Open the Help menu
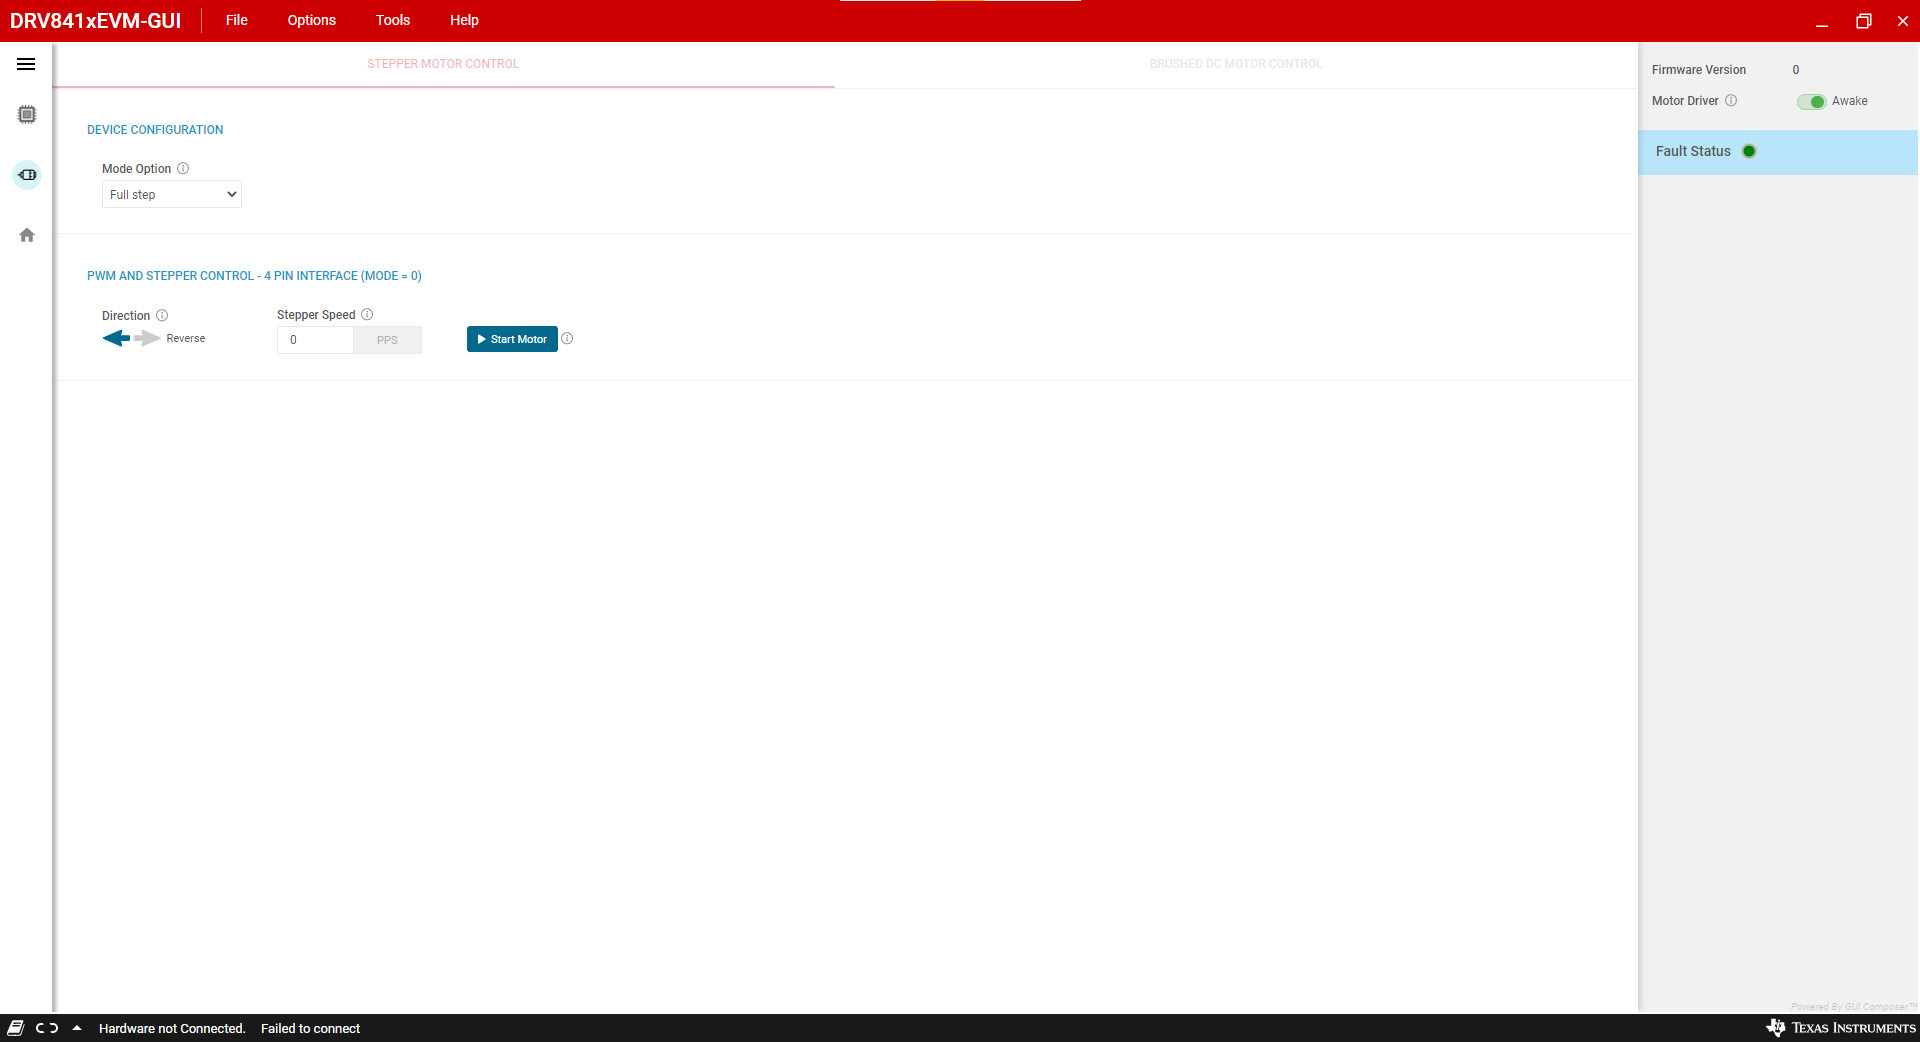Image resolution: width=1920 pixels, height=1042 pixels. click(464, 20)
